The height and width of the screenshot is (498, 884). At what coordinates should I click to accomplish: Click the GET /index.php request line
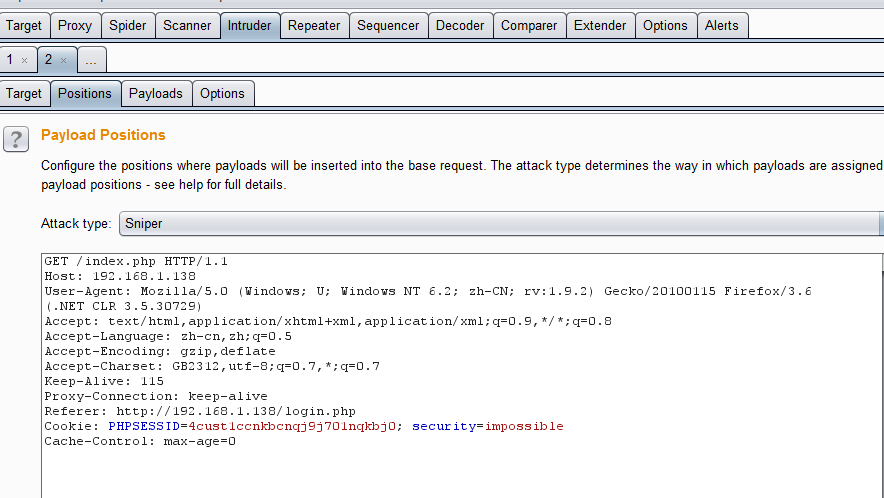[x=136, y=262]
